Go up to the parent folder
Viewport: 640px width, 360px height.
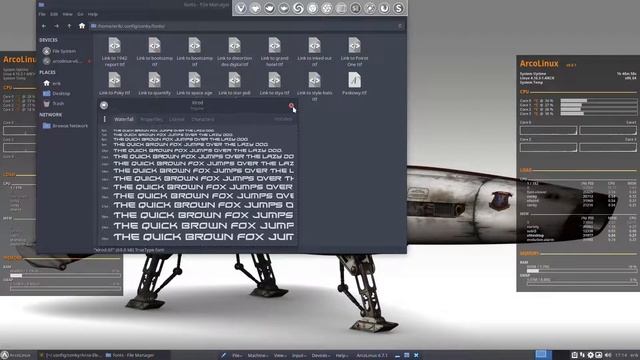tap(69, 26)
